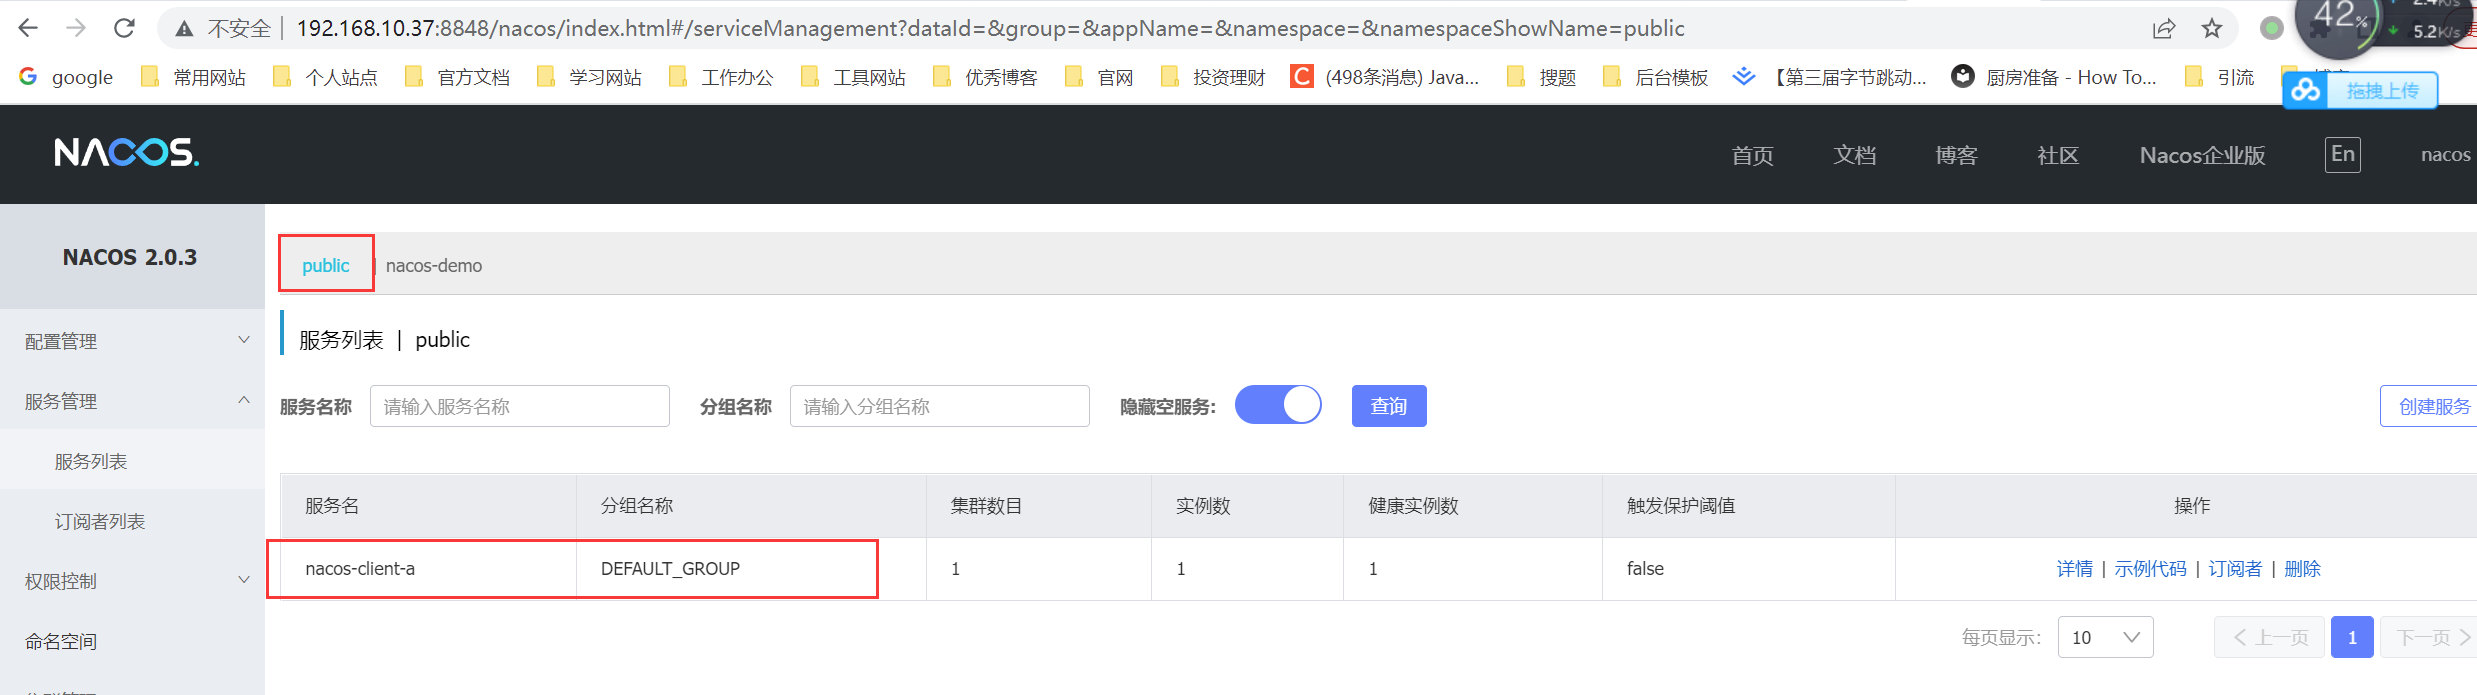Click the 上一页 pagination button
Viewport: 2477px width, 695px height.
click(2271, 637)
